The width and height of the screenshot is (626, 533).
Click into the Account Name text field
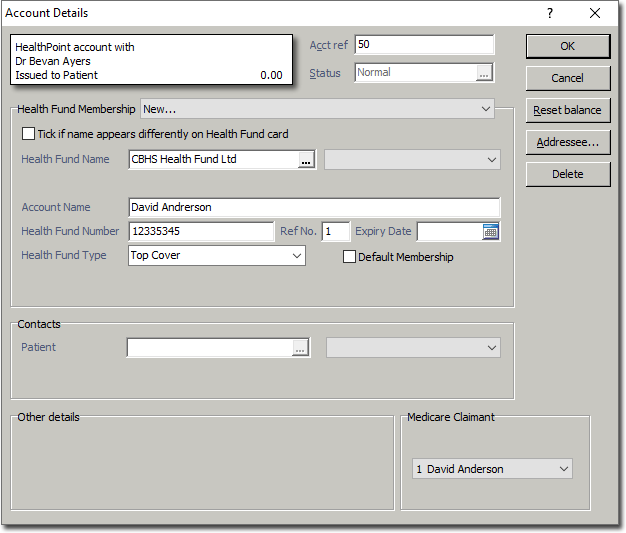[314, 207]
